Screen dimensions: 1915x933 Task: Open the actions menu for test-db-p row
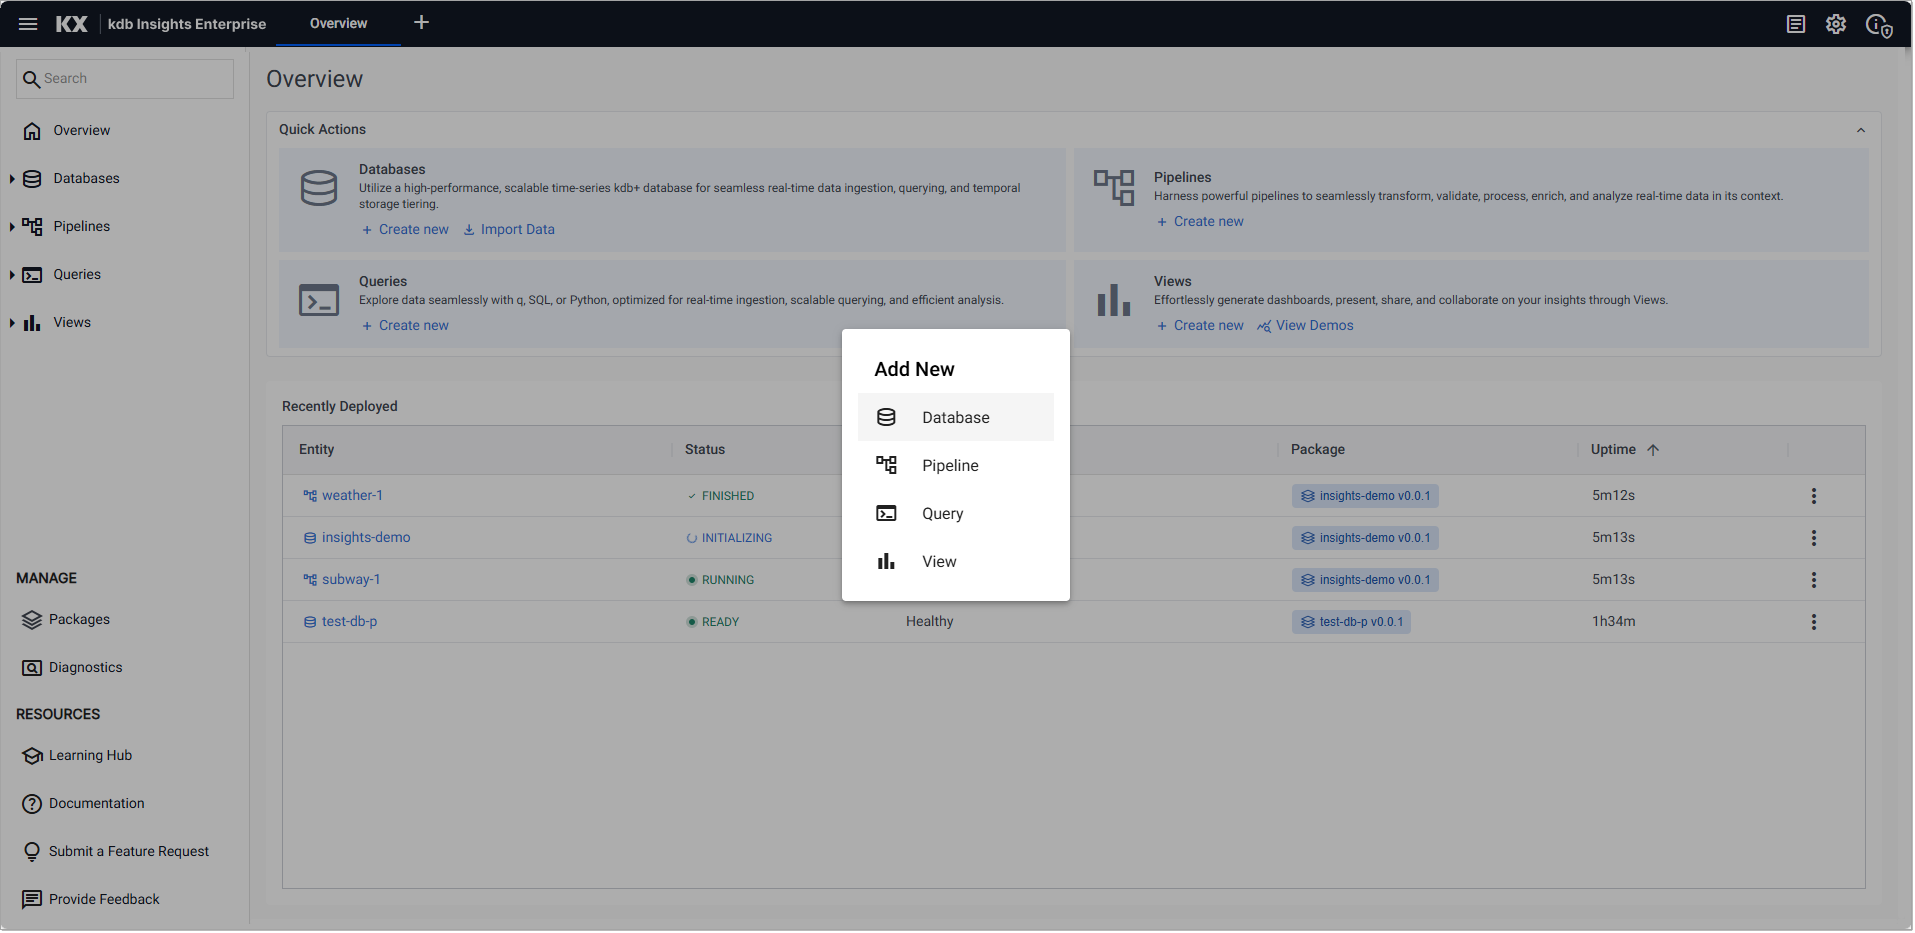pos(1814,621)
